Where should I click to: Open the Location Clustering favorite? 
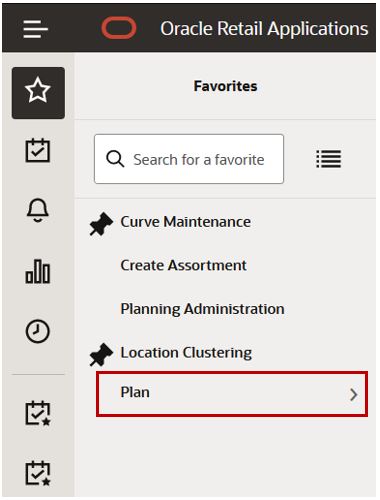(x=186, y=353)
